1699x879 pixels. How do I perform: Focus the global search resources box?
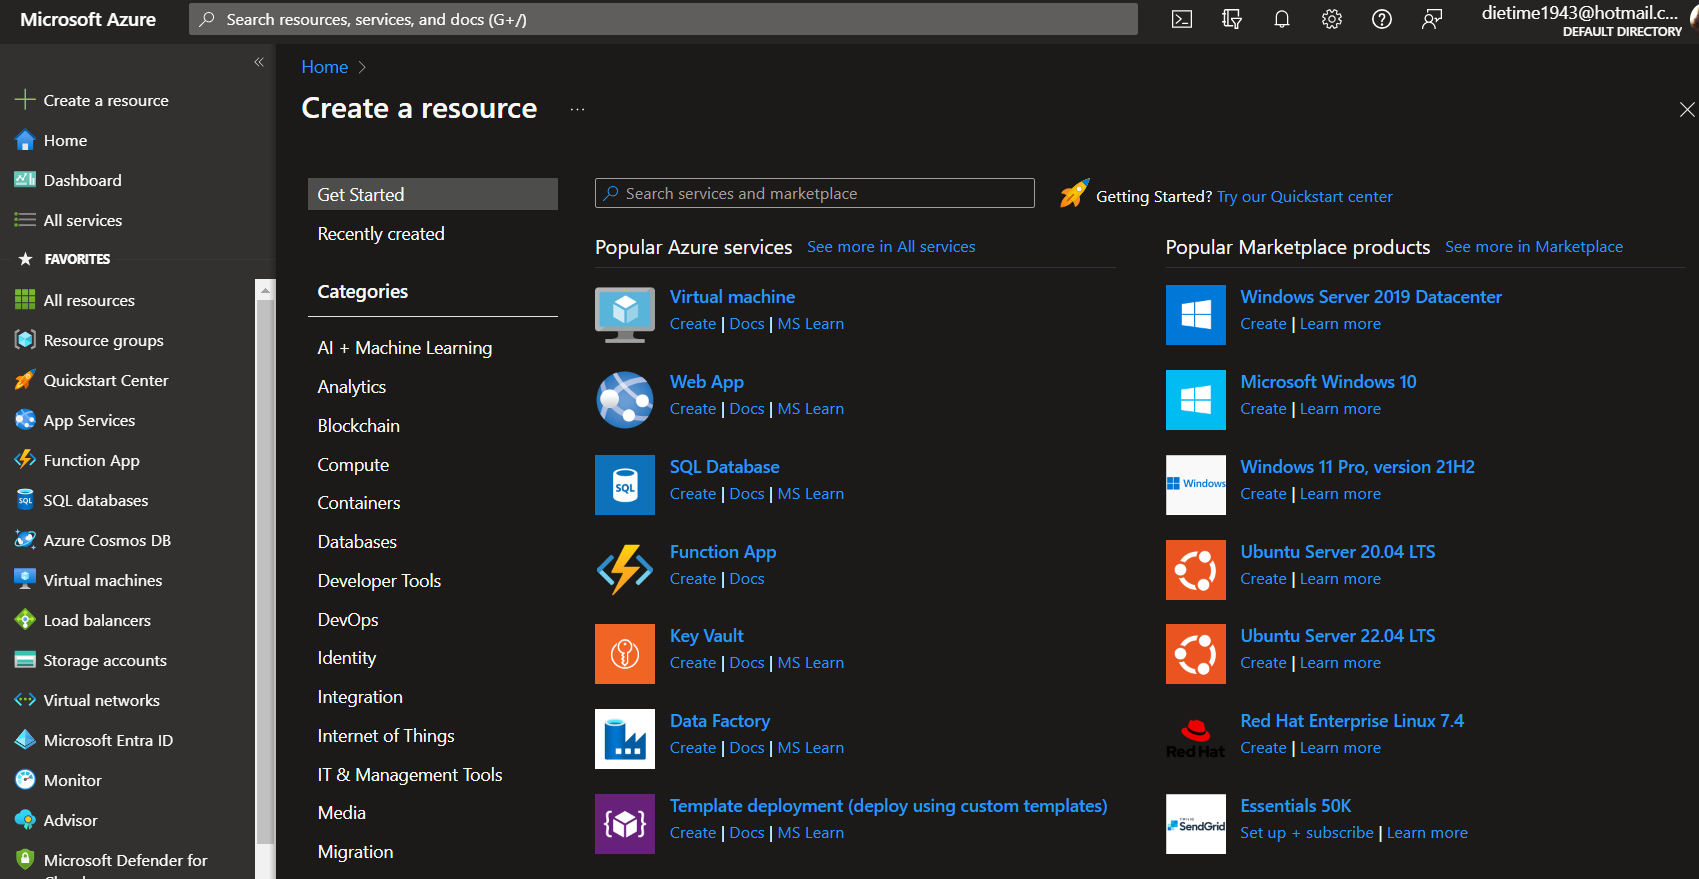[x=663, y=19]
